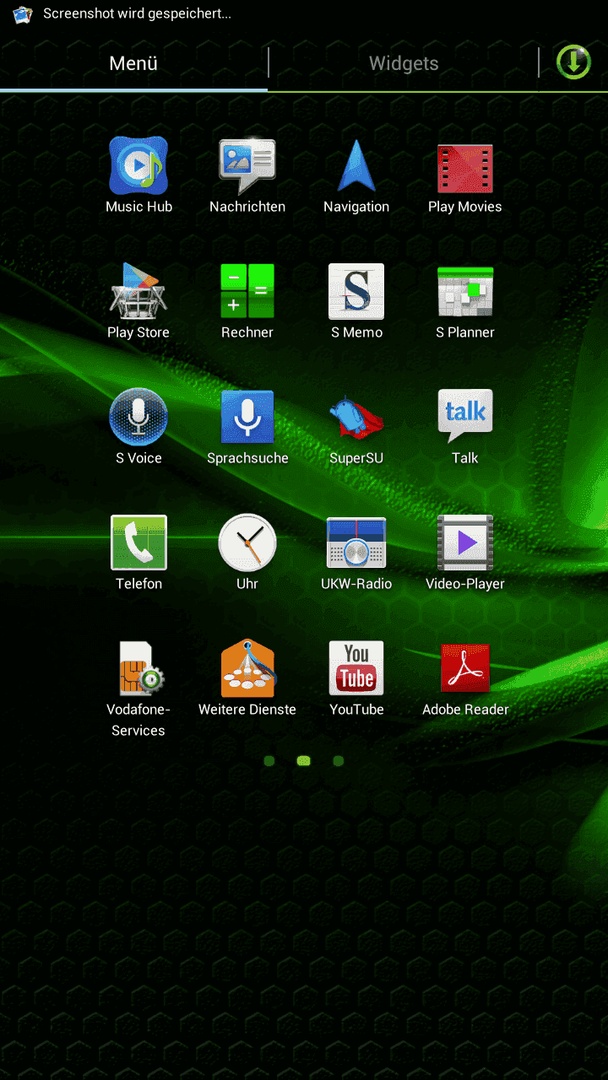The width and height of the screenshot is (608, 1080).
Task: Launch UKW-Radio
Action: (356, 543)
